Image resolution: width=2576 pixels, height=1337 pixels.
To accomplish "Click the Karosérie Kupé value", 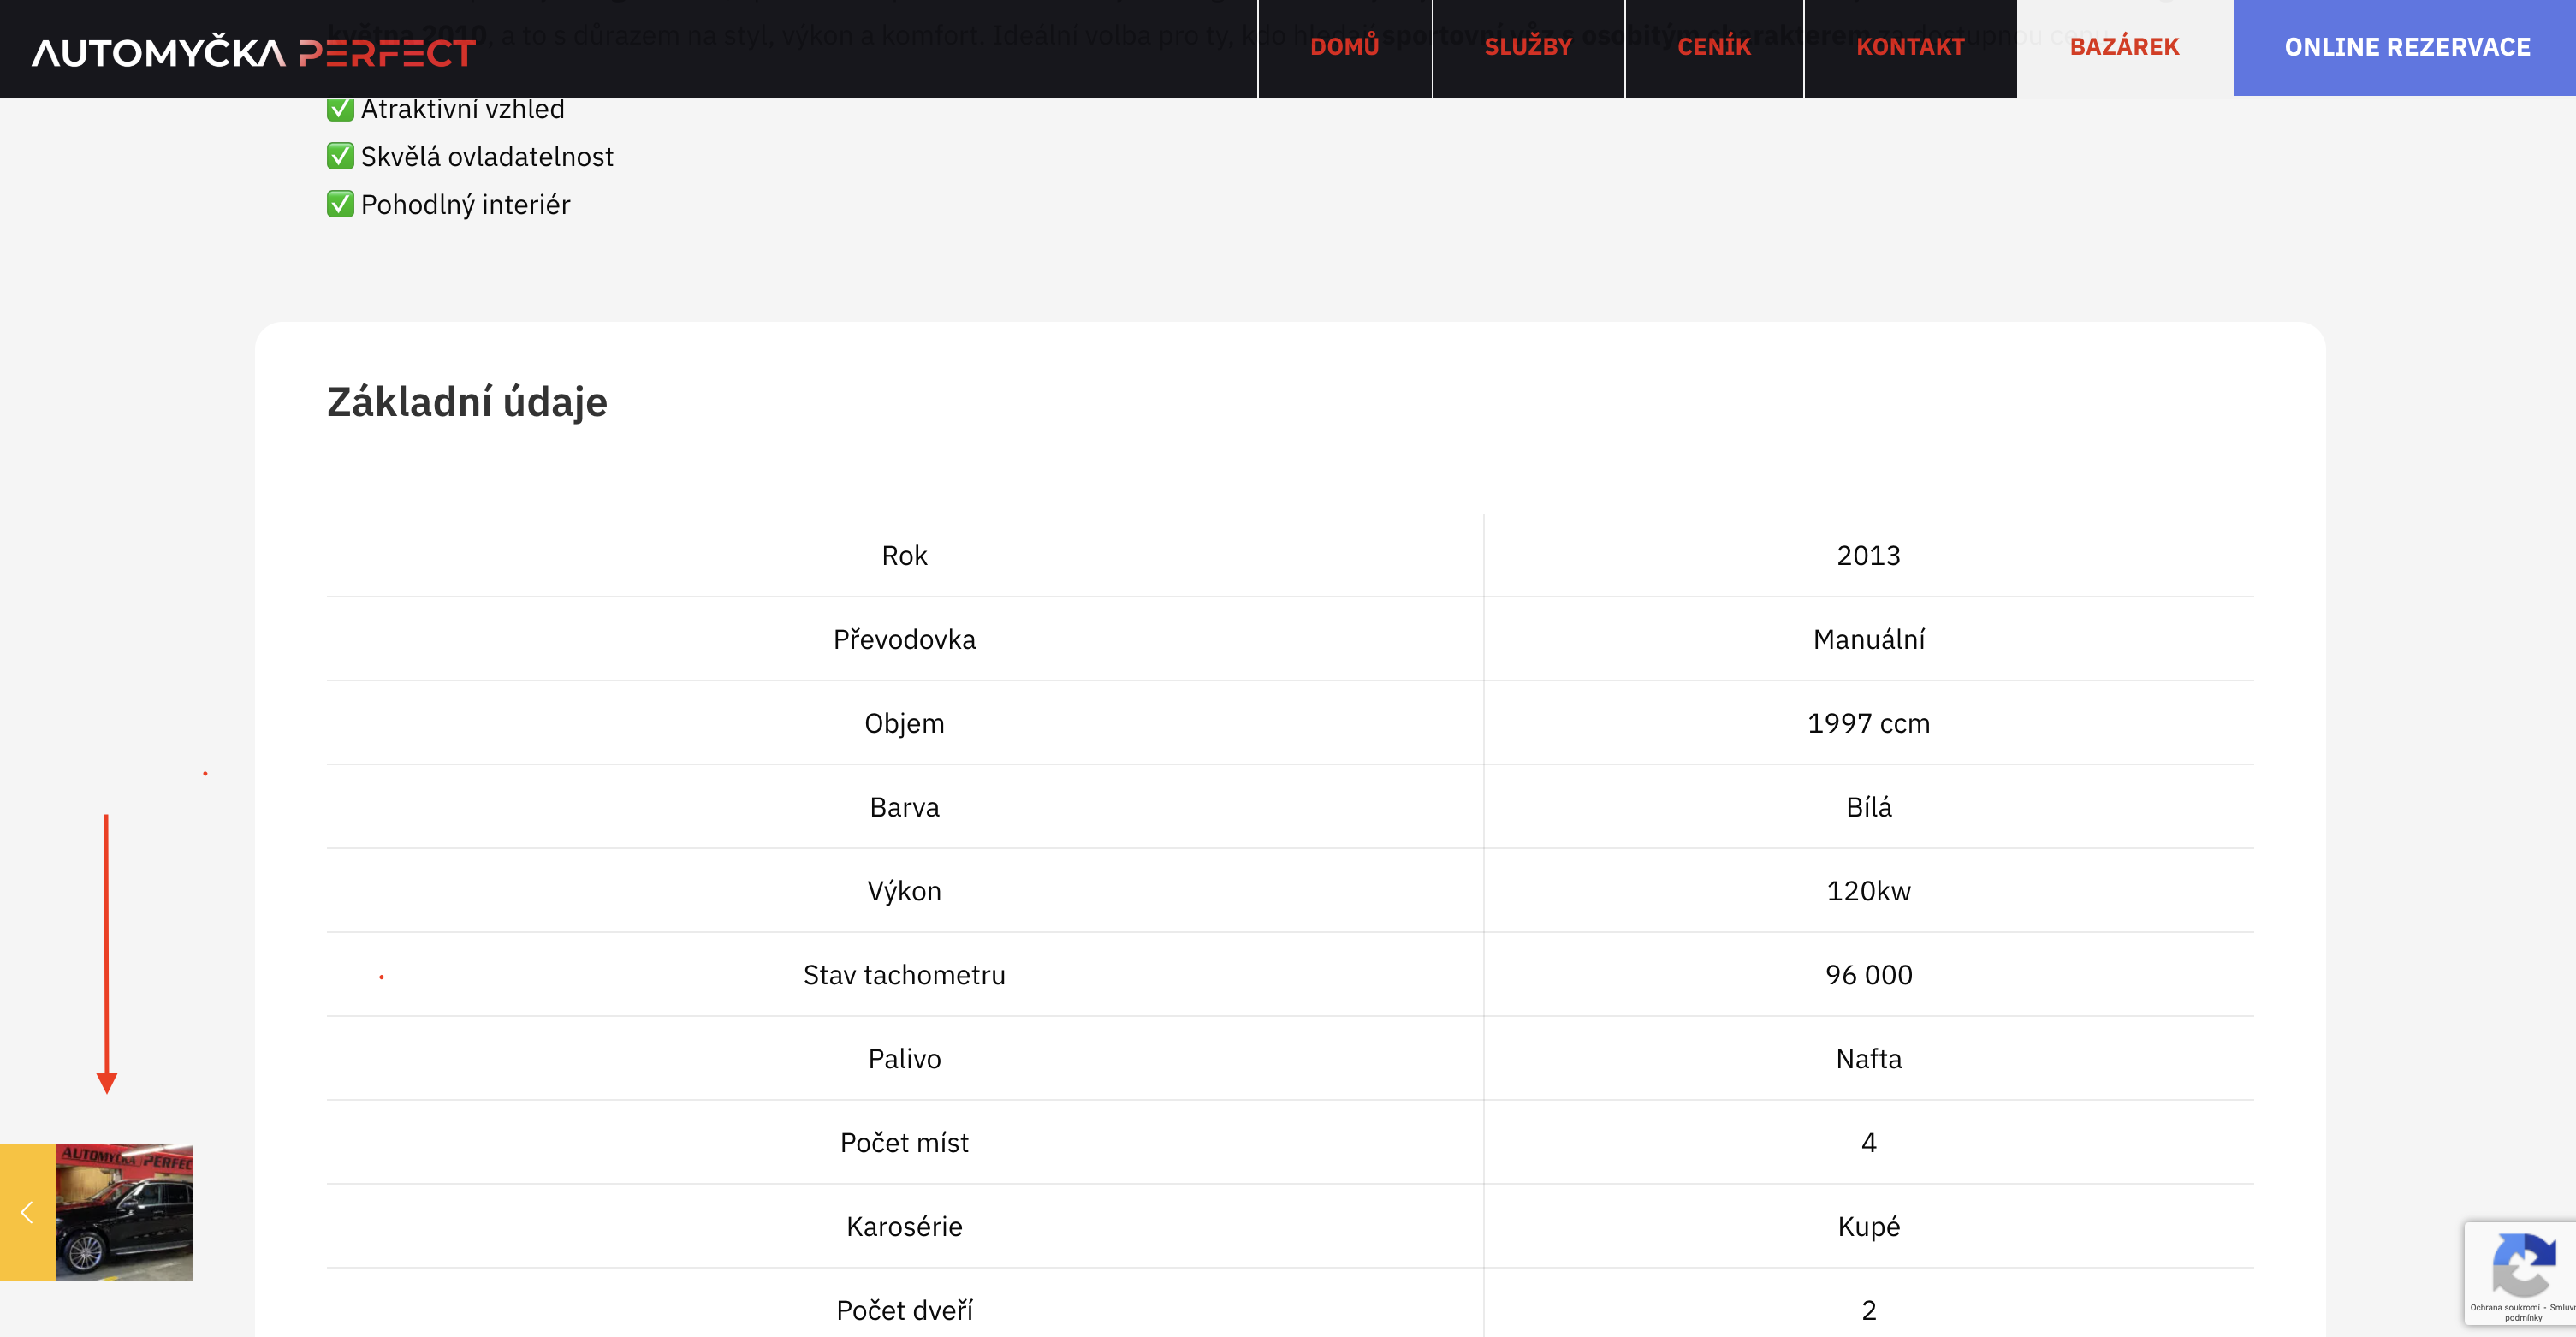I will 1868,1227.
